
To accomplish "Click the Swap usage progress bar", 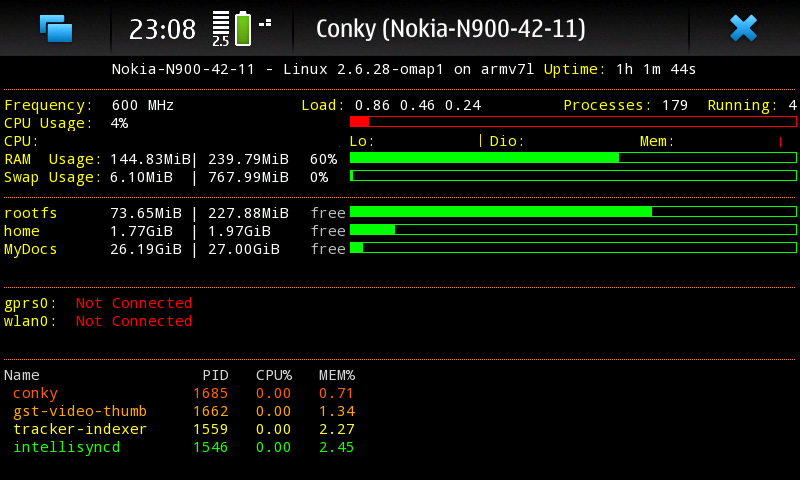I will click(x=573, y=176).
